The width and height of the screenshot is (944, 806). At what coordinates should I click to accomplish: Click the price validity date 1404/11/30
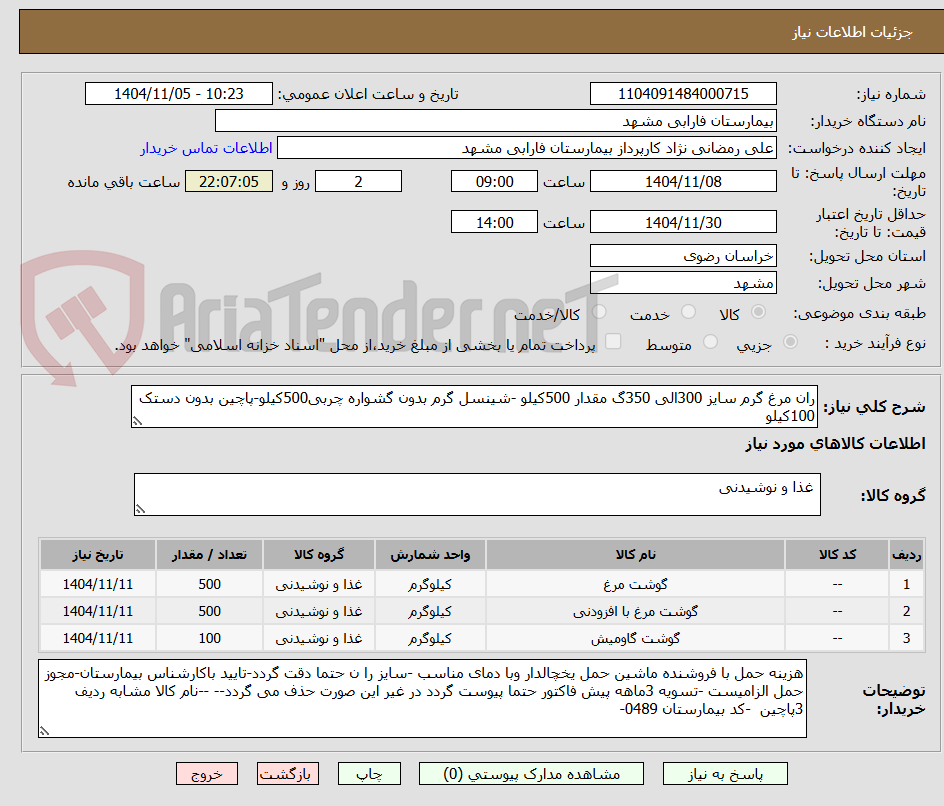click(x=683, y=222)
